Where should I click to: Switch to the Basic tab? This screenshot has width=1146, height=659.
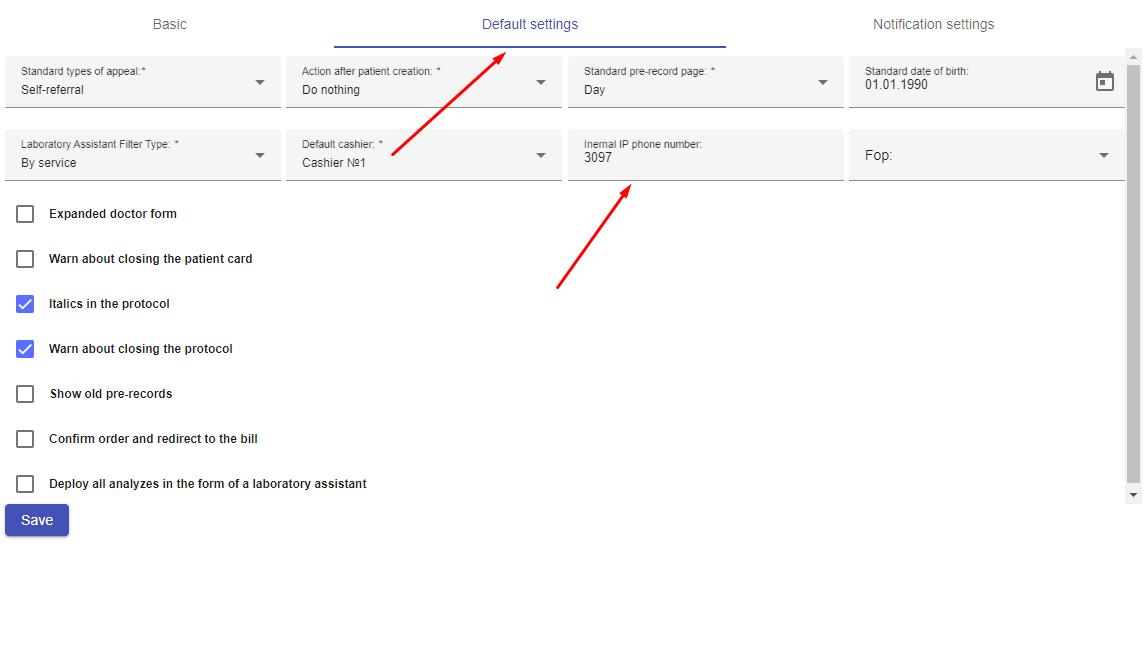click(169, 24)
